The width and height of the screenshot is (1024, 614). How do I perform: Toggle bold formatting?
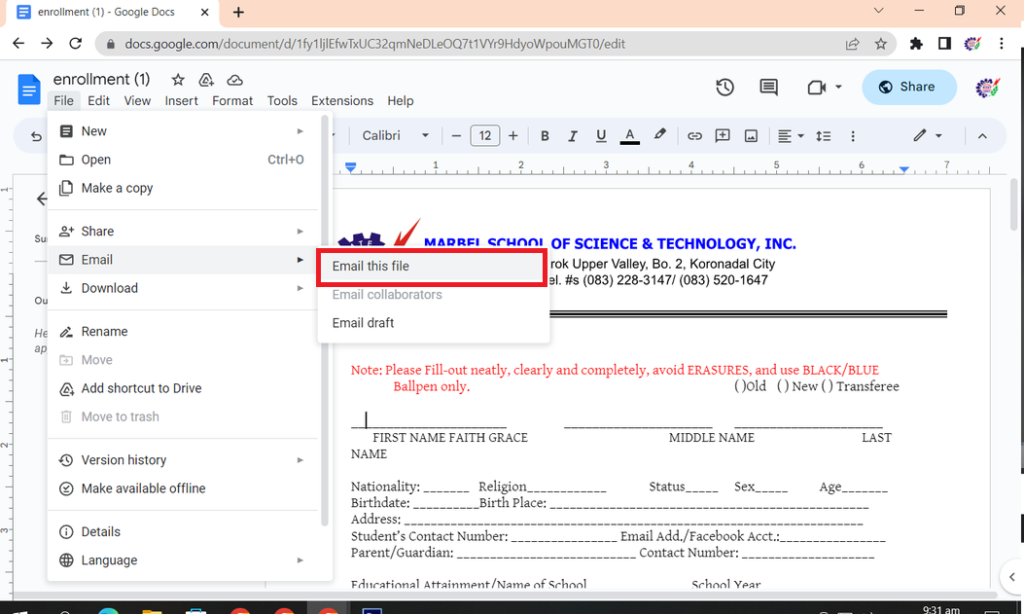click(x=544, y=135)
